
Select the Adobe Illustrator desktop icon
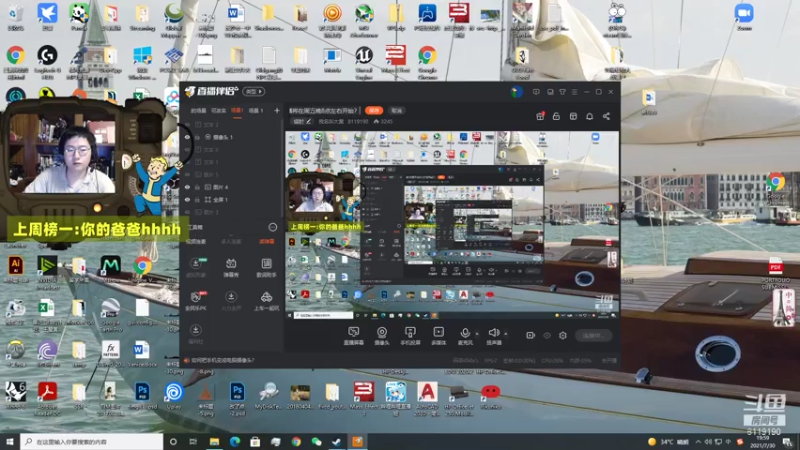coord(16,269)
